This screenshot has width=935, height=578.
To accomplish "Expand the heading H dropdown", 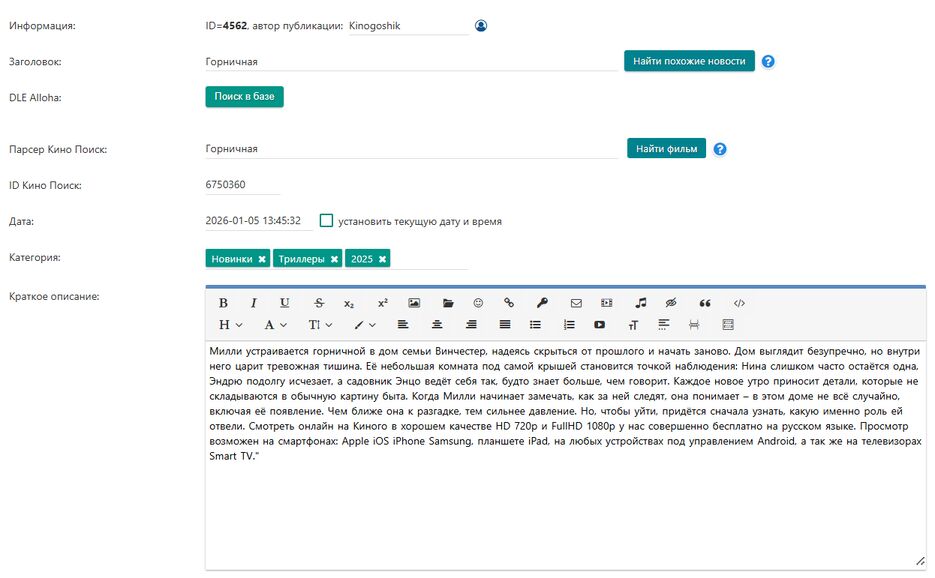I will (230, 325).
